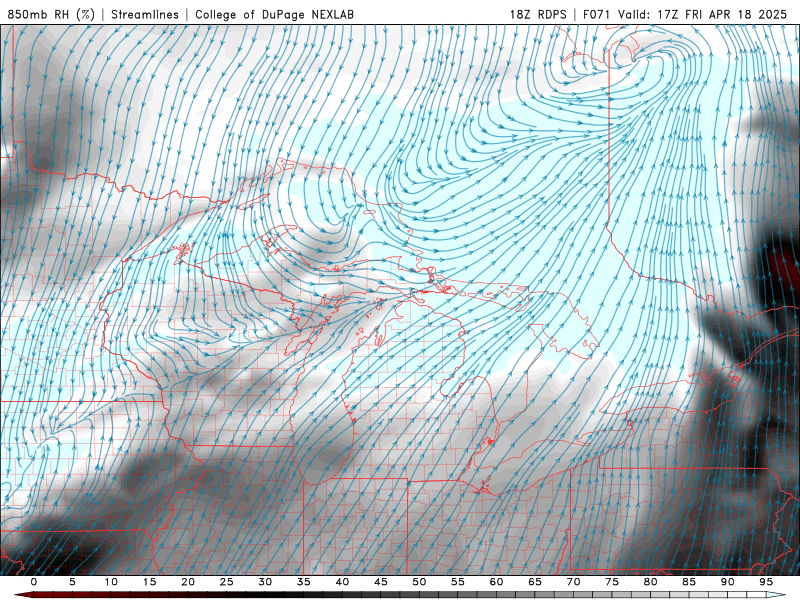Screen dimensions: 800x600
Task: Click the 60 value on the RH color scale
Action: tap(496, 582)
